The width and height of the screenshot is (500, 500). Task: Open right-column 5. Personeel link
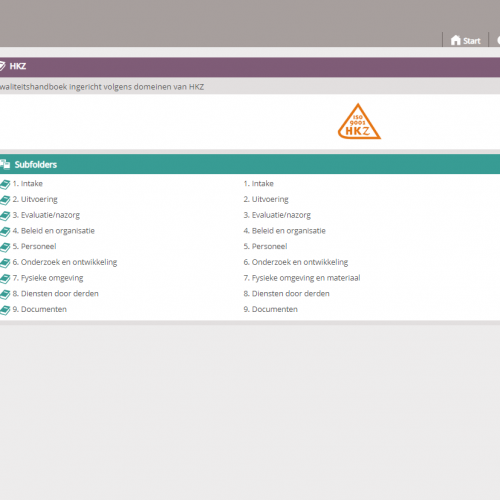click(x=265, y=246)
